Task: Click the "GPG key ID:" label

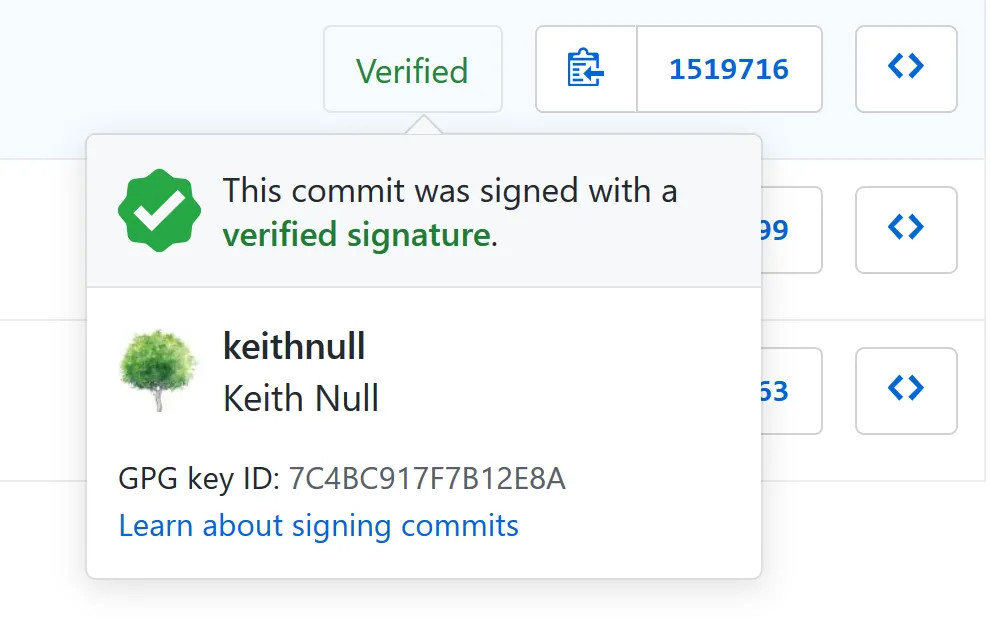Action: (x=199, y=479)
